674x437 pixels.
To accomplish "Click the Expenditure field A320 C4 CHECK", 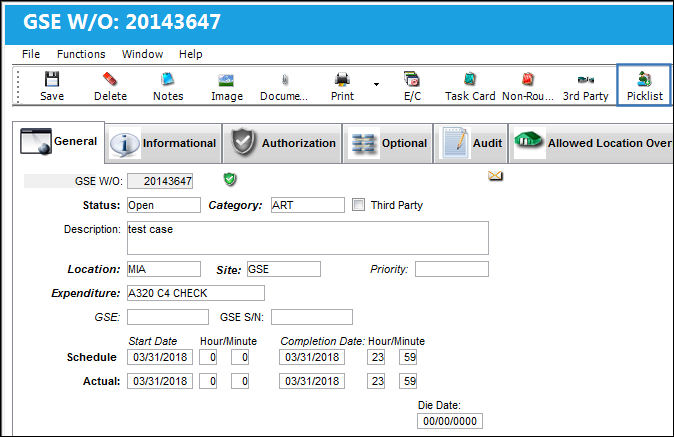I will (x=196, y=293).
